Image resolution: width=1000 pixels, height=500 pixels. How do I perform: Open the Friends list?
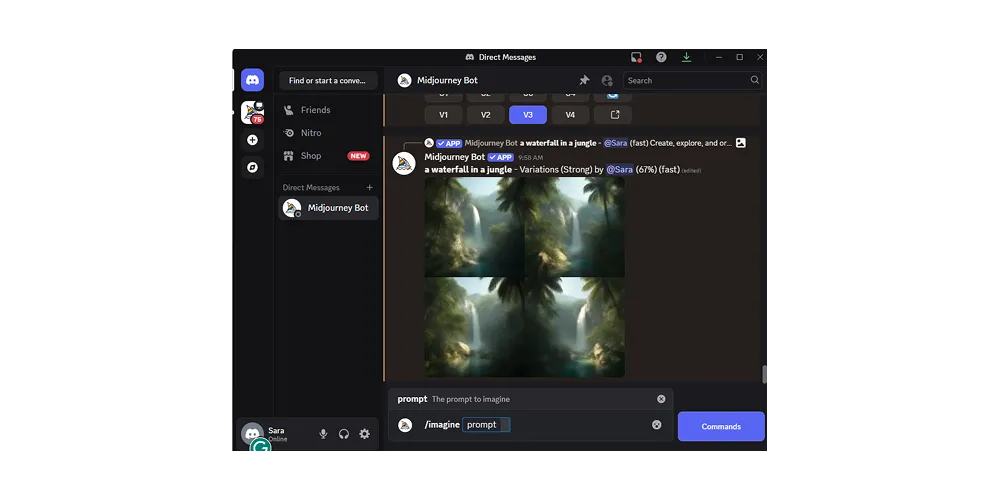pyautogui.click(x=328, y=110)
